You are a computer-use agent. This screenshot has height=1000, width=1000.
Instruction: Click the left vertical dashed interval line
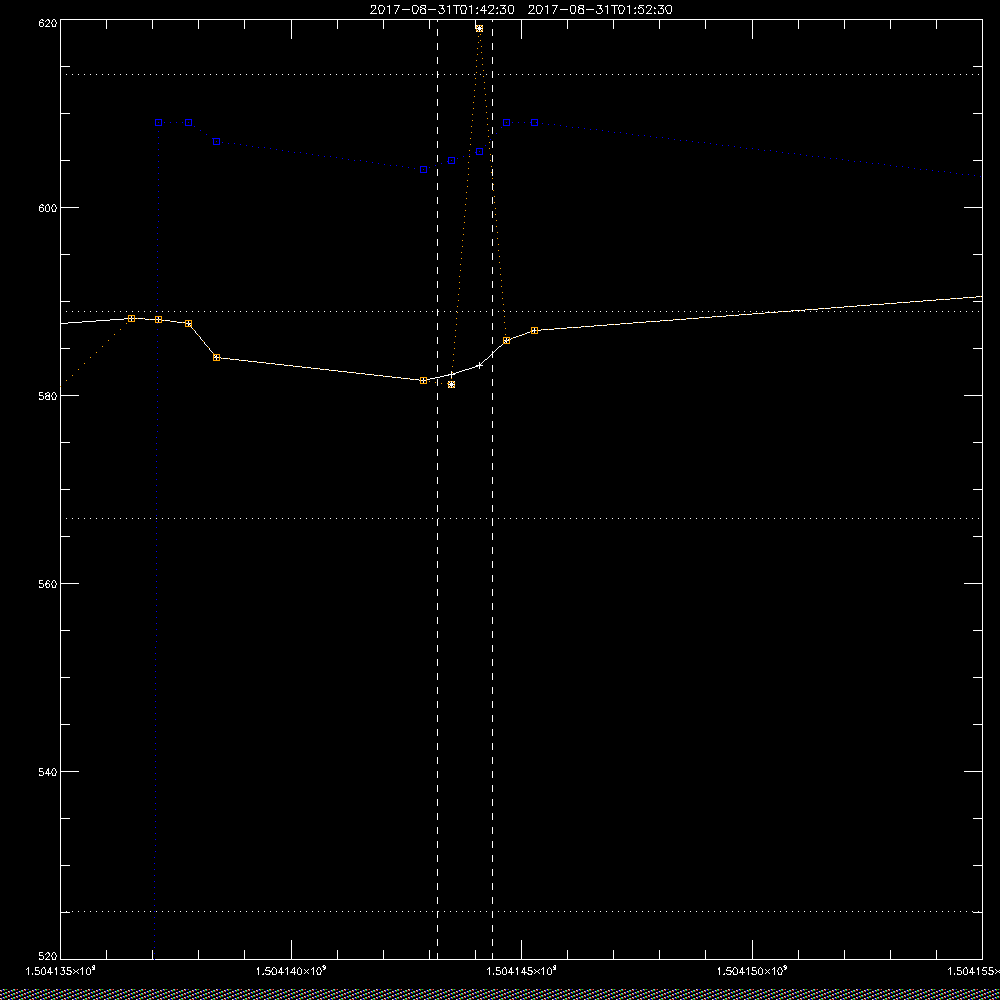pyautogui.click(x=438, y=488)
